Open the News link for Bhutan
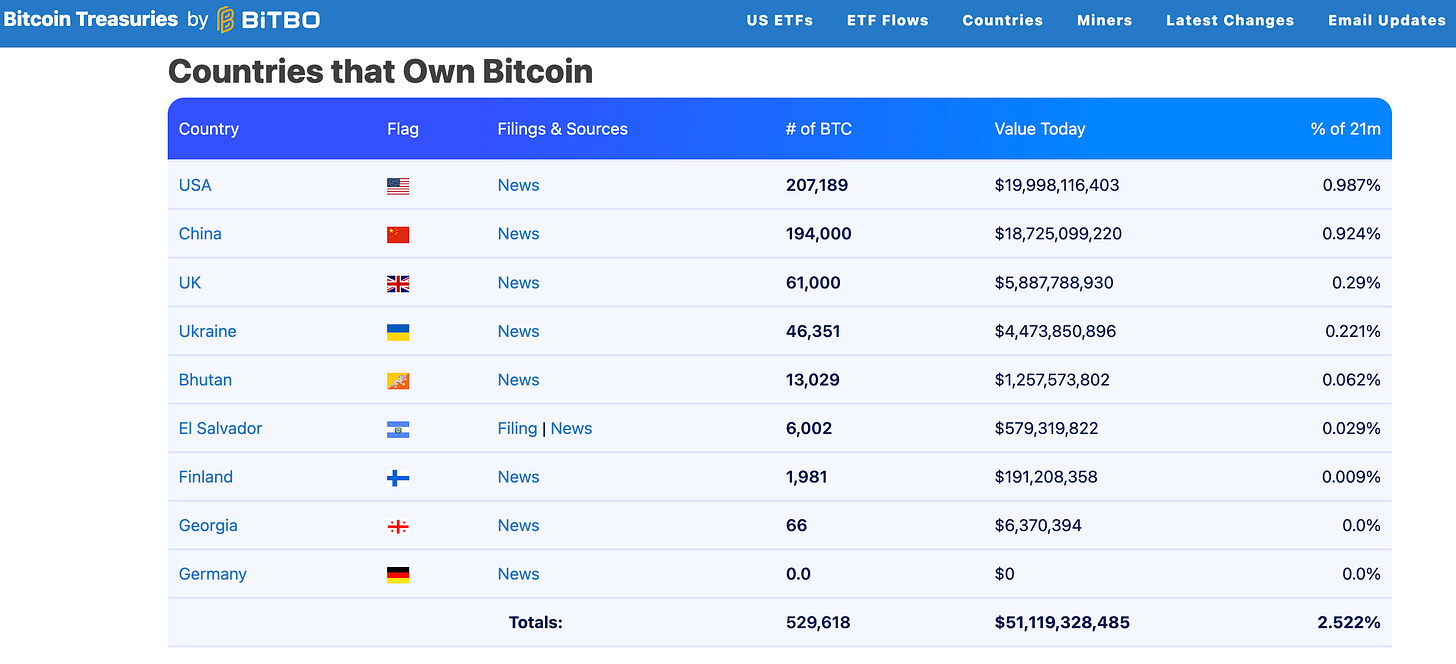Image resolution: width=1456 pixels, height=664 pixels. 518,379
